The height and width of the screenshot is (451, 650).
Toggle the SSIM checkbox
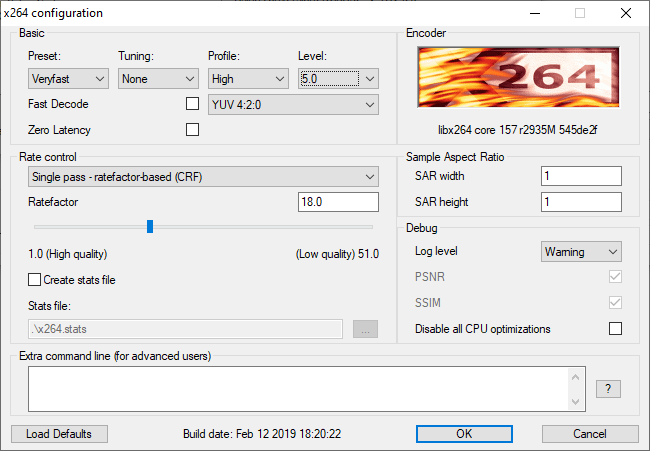[x=615, y=303]
